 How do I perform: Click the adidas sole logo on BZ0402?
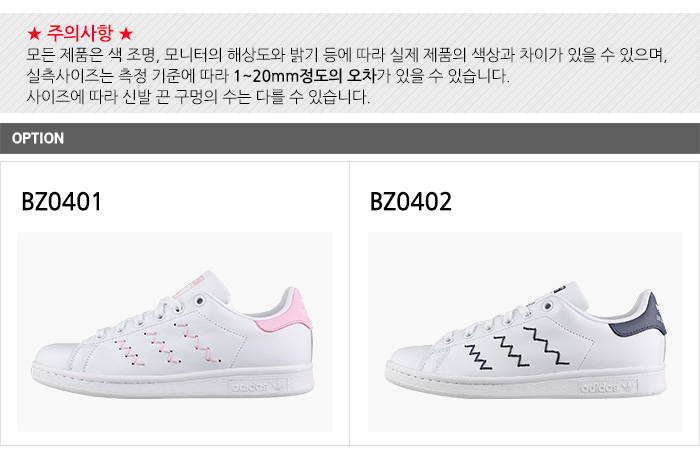tap(608, 387)
